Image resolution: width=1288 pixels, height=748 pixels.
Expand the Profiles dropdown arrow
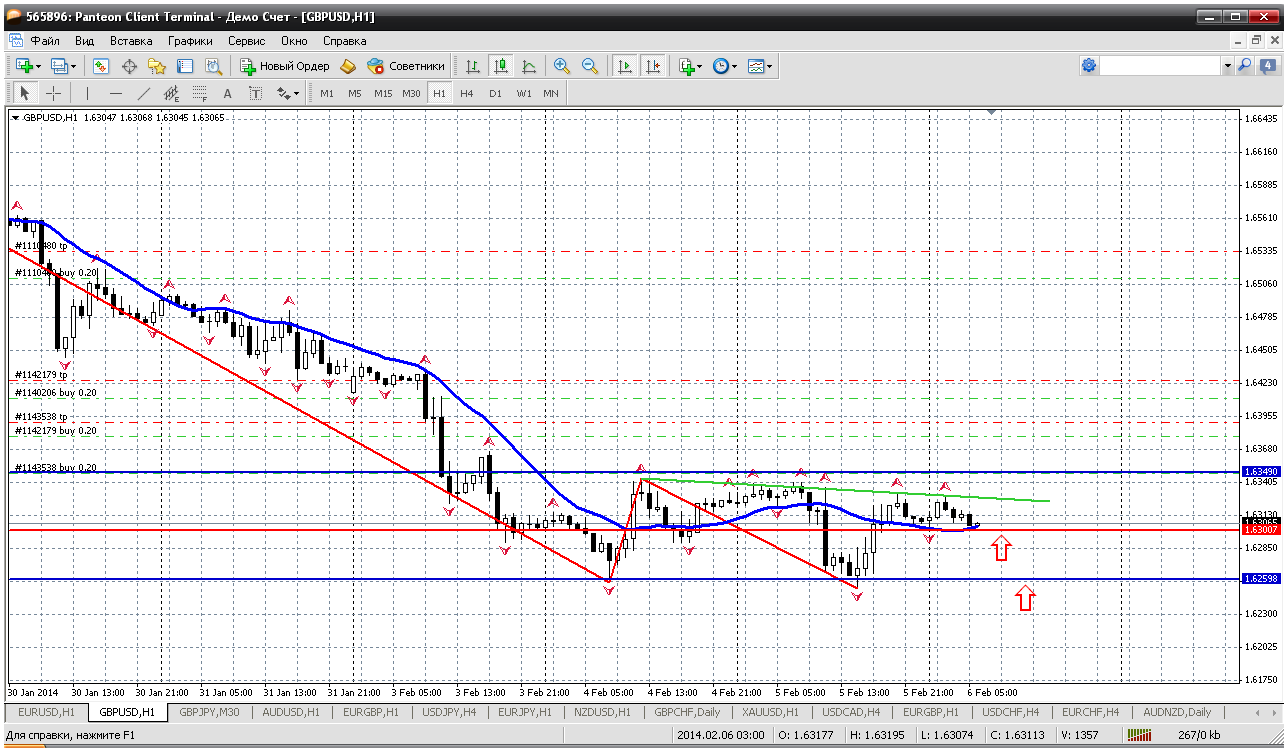(74, 66)
